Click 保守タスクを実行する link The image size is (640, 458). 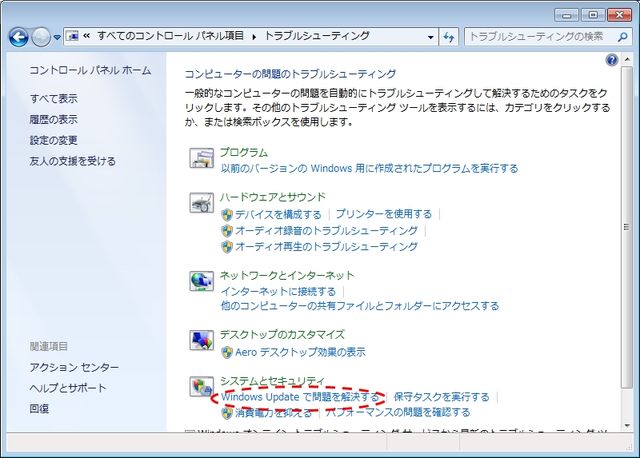pos(442,397)
